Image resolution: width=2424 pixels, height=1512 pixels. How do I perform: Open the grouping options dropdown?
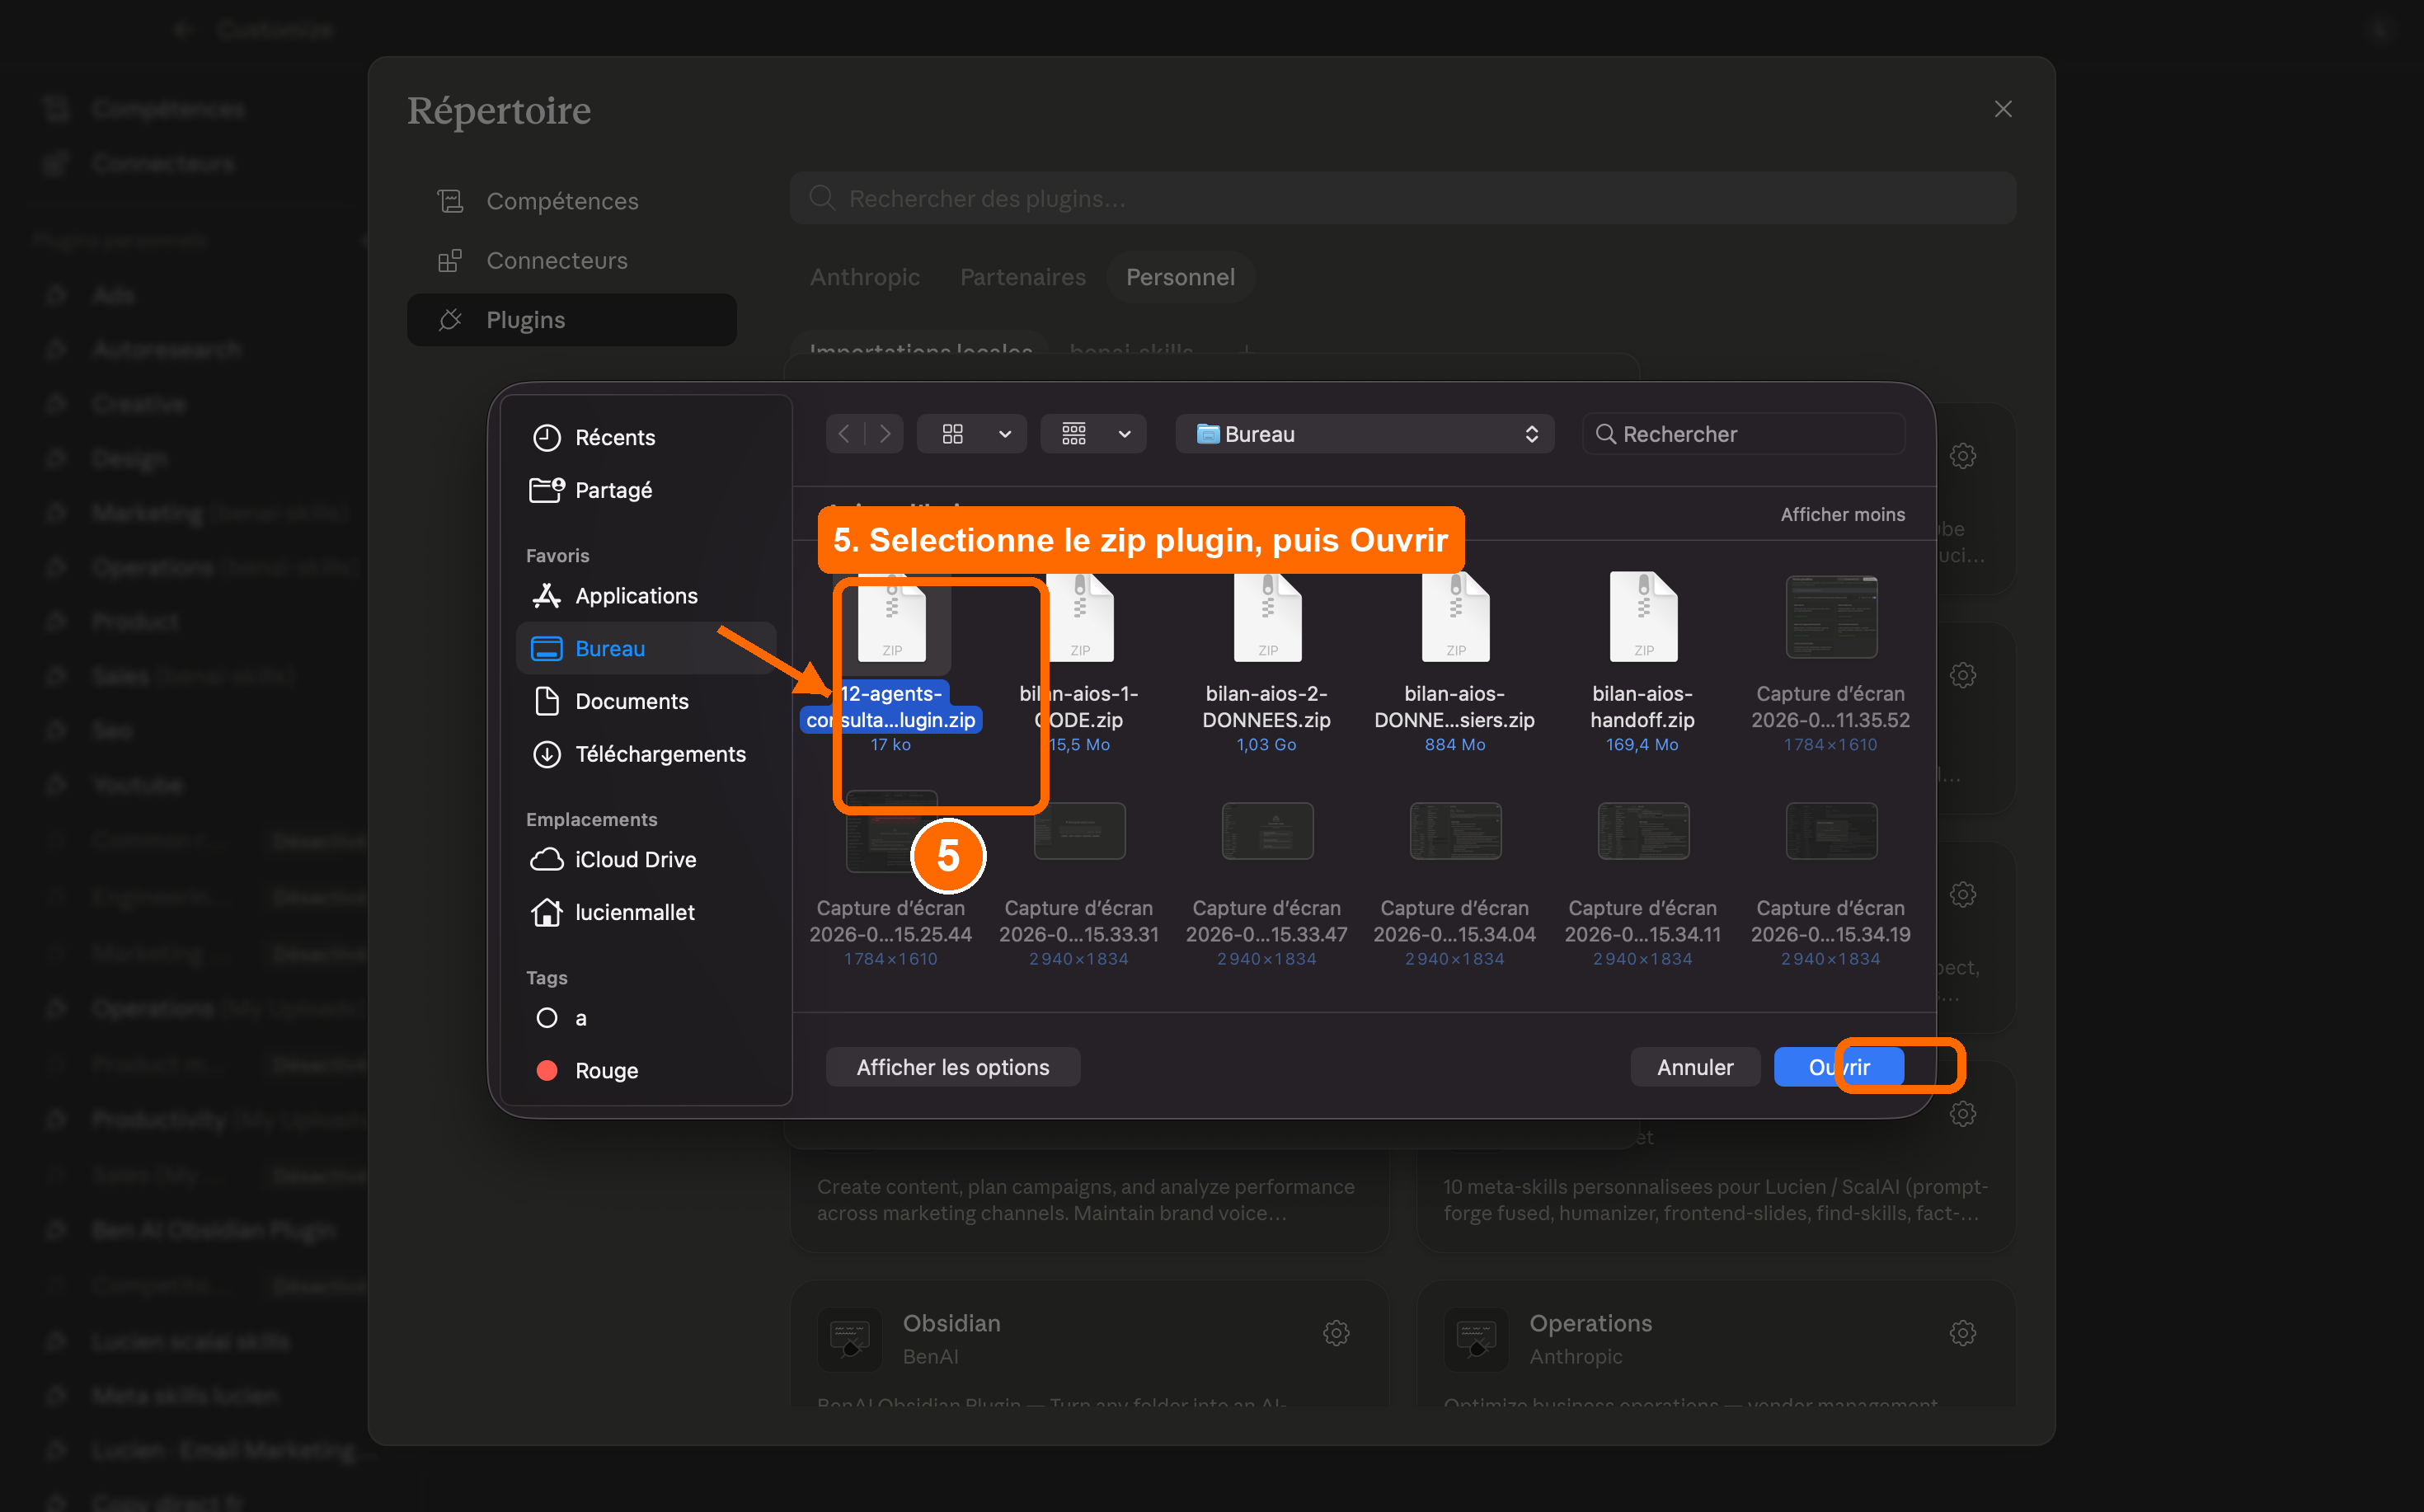click(x=1093, y=434)
